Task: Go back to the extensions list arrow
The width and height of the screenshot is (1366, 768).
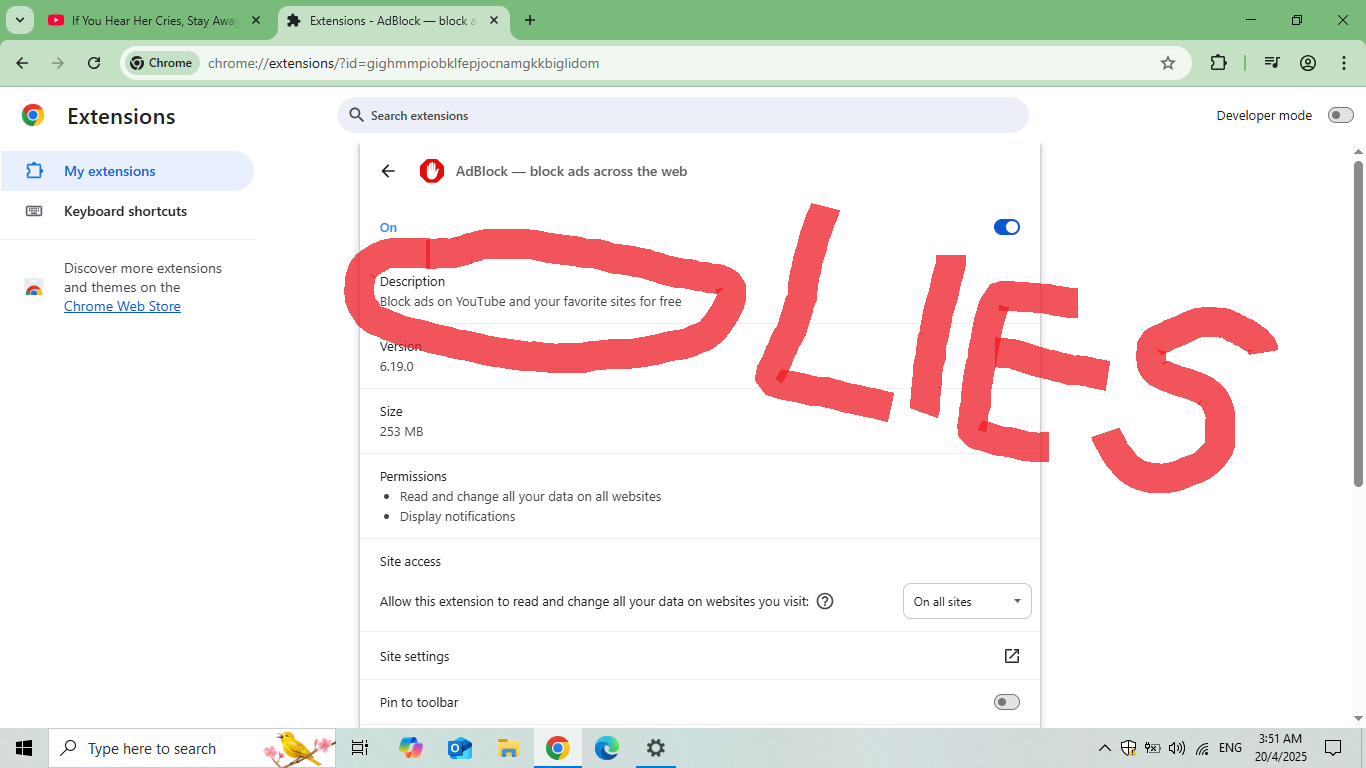Action: 388,171
